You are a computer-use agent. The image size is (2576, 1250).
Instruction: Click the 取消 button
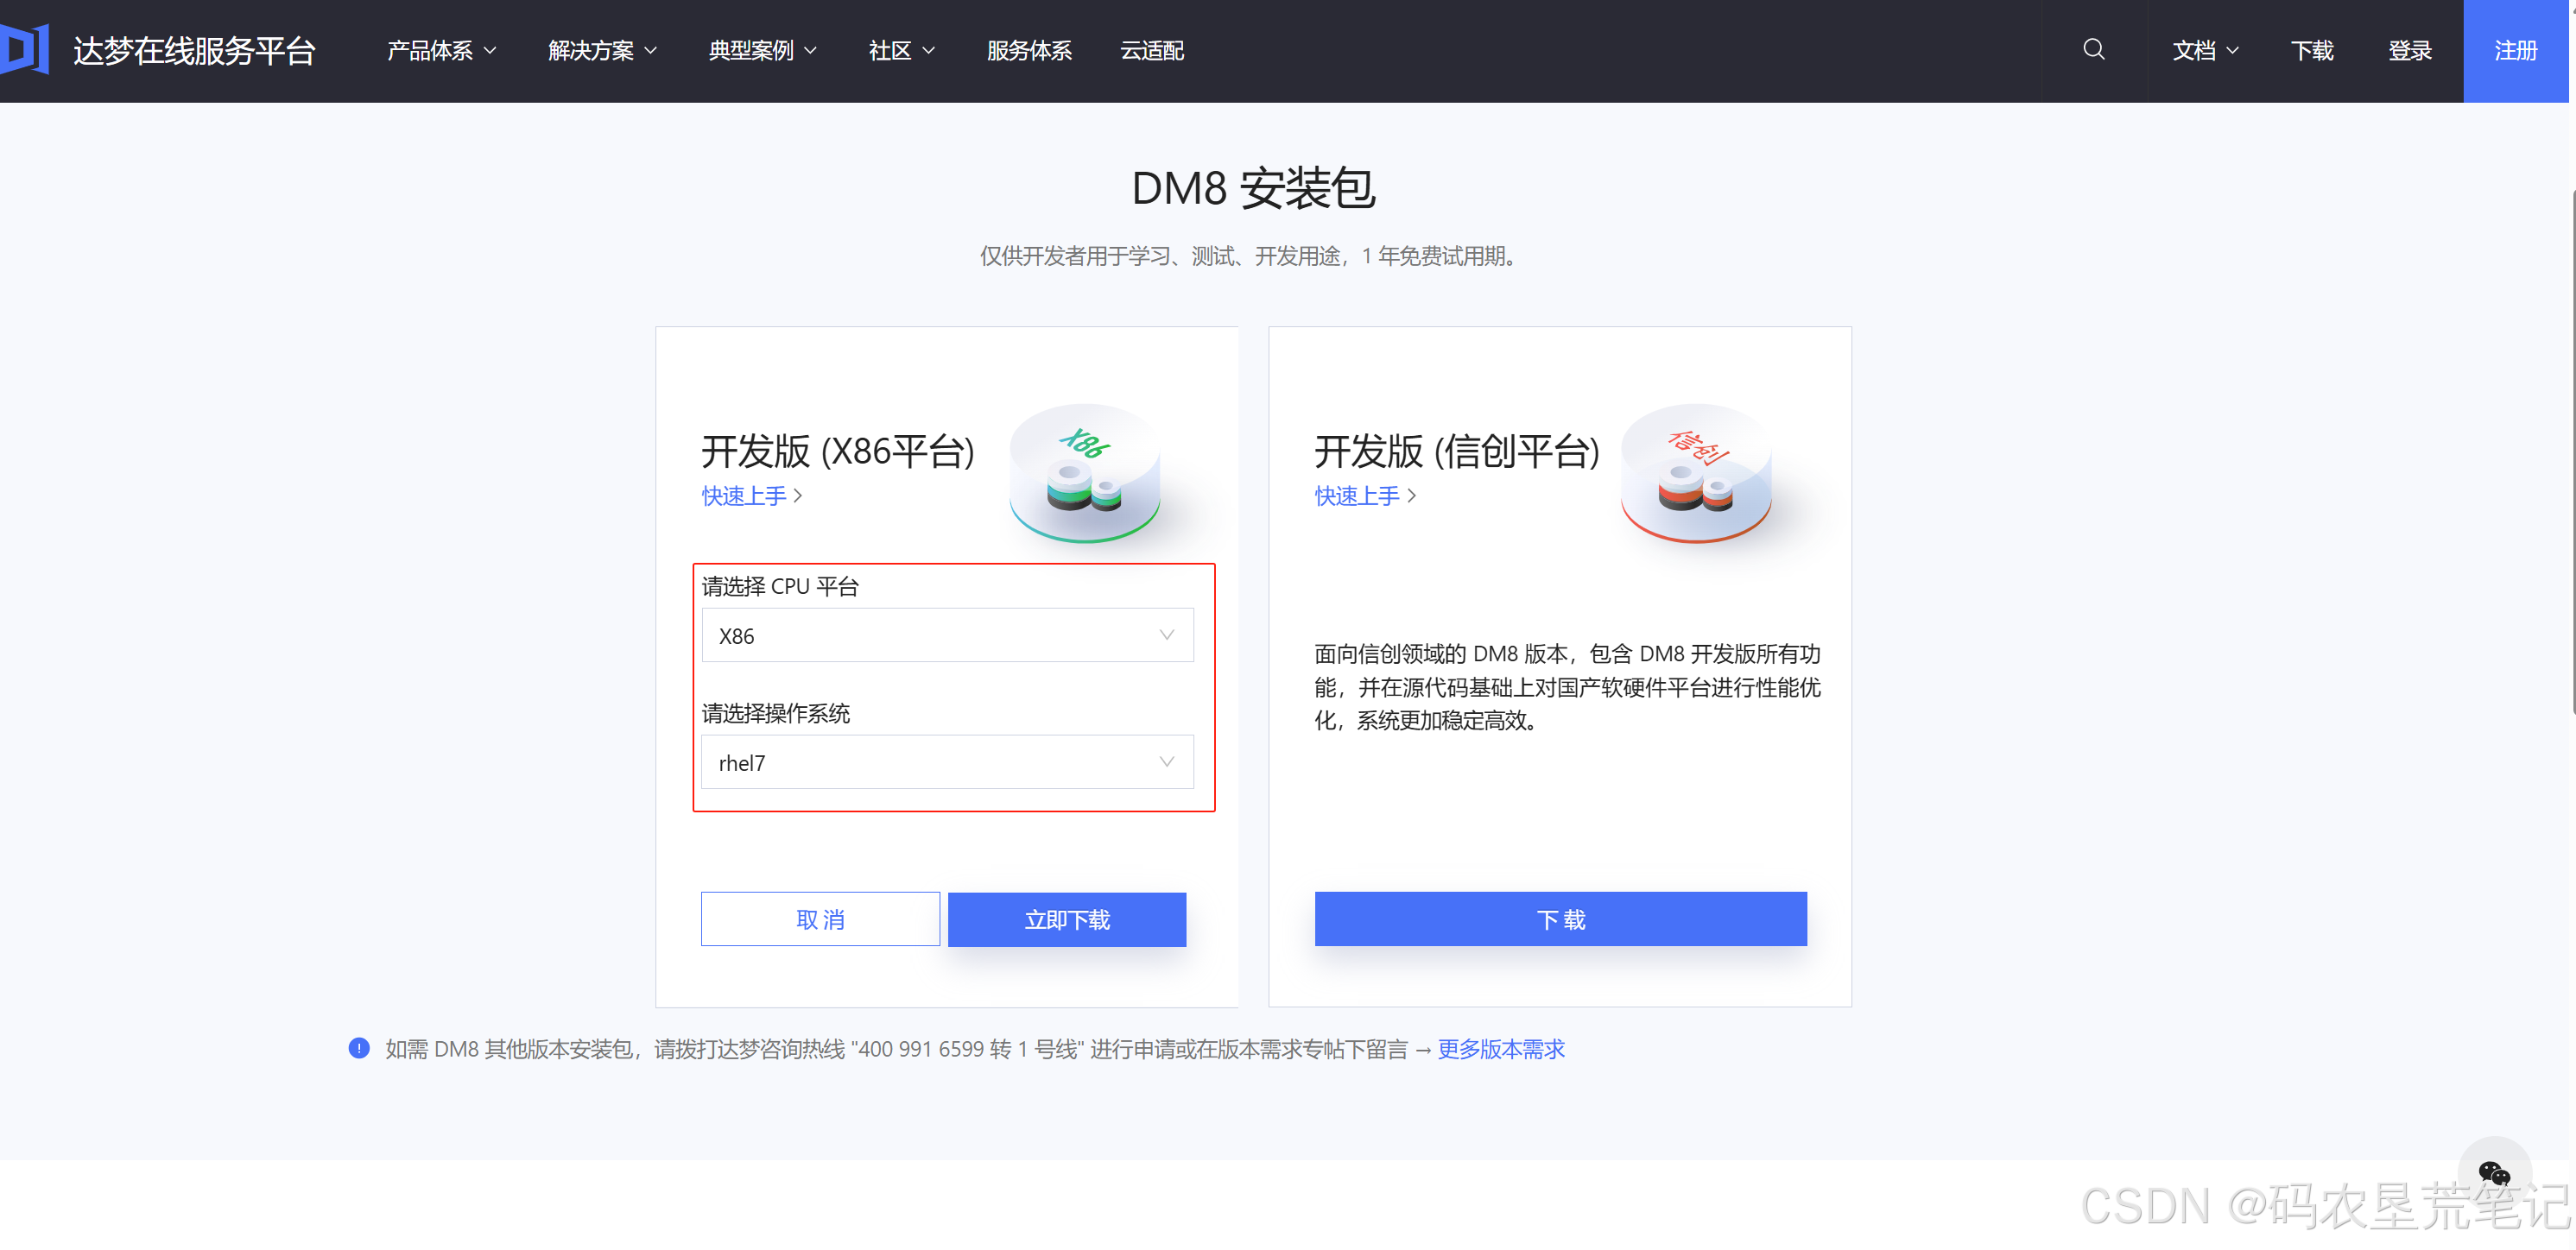820,919
